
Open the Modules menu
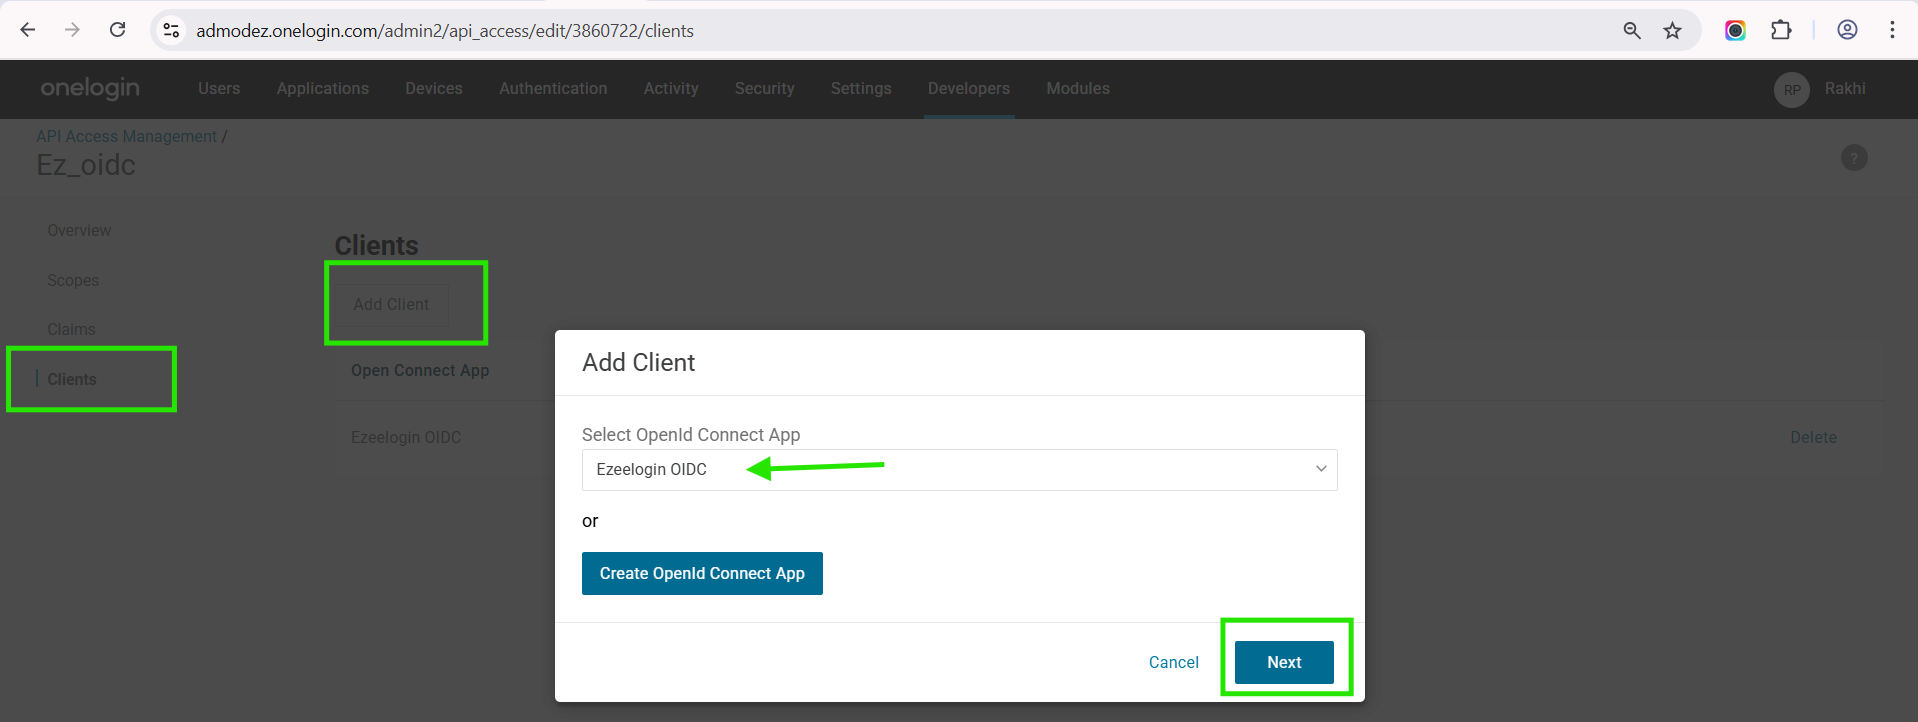click(x=1078, y=88)
